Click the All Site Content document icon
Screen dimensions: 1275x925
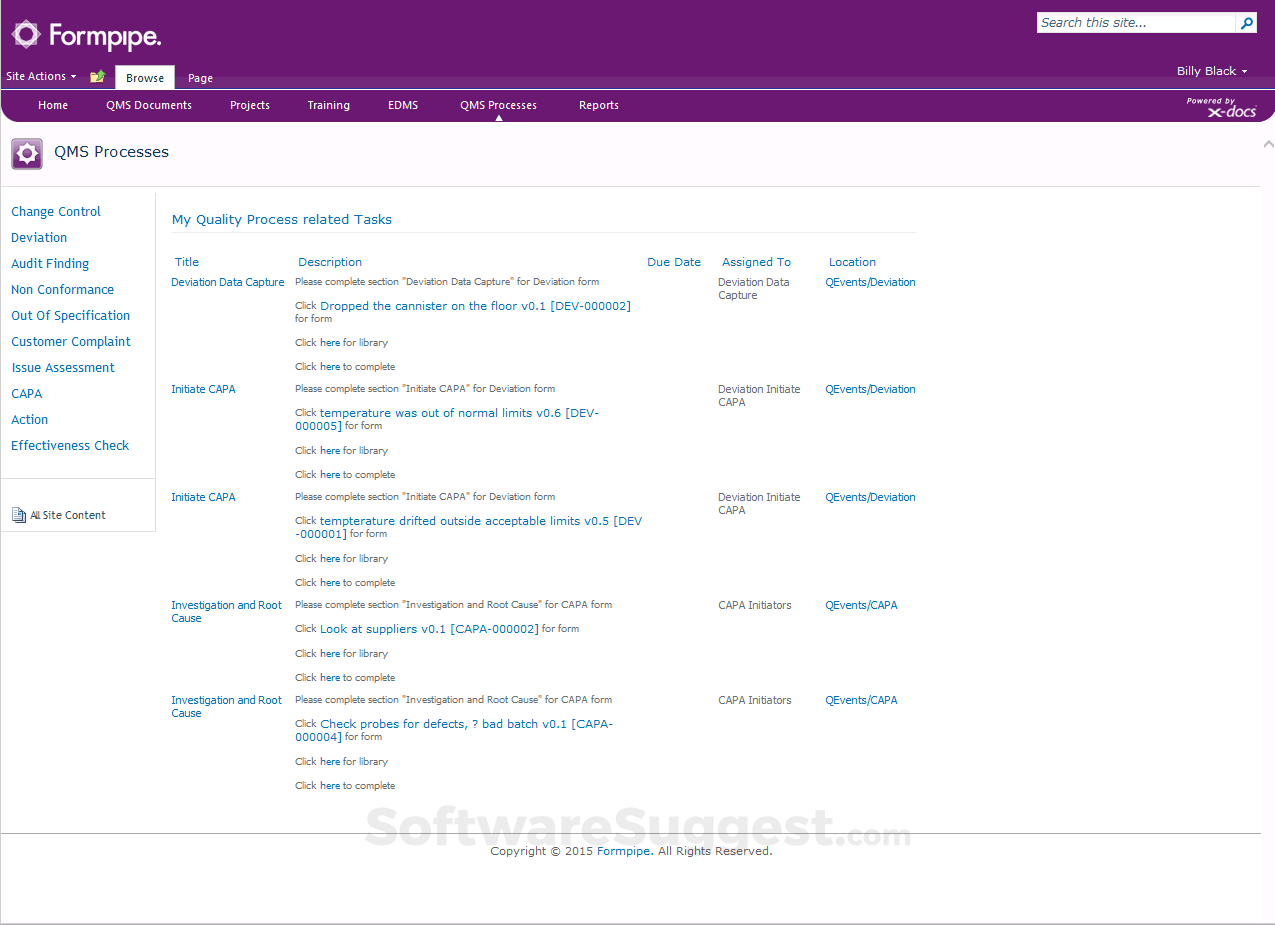[19, 514]
